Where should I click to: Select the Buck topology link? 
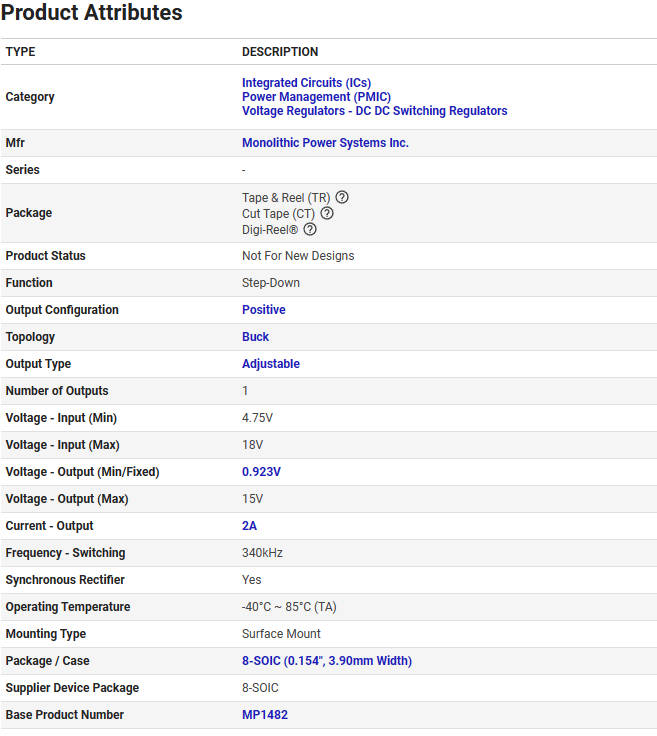tap(255, 337)
